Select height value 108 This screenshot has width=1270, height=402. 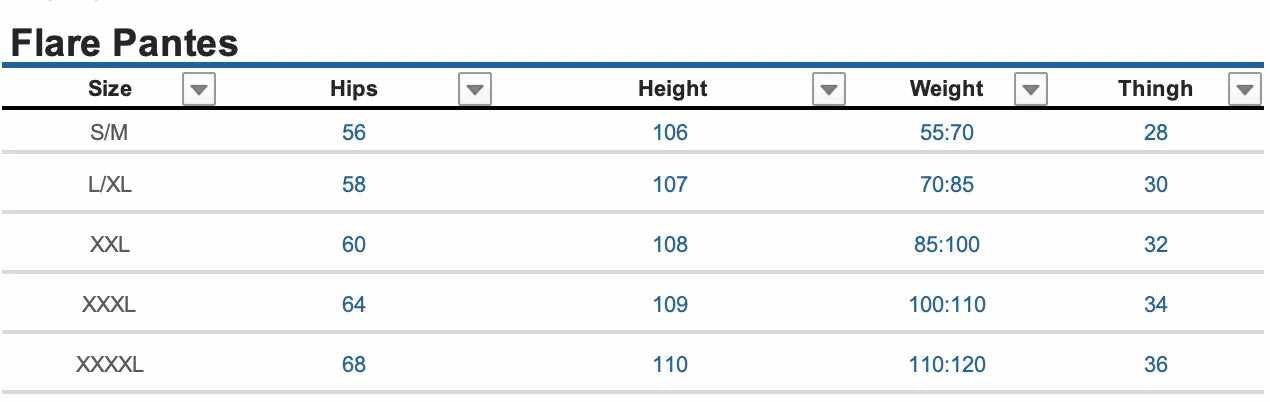click(670, 244)
